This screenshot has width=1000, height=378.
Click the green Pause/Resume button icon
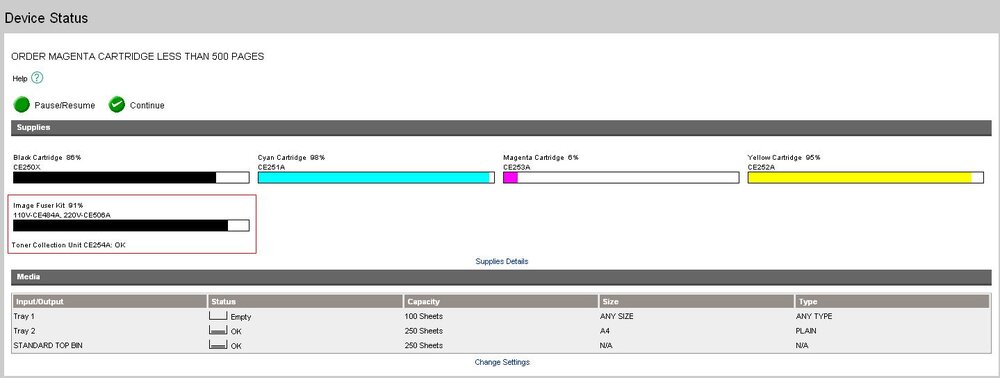22,105
